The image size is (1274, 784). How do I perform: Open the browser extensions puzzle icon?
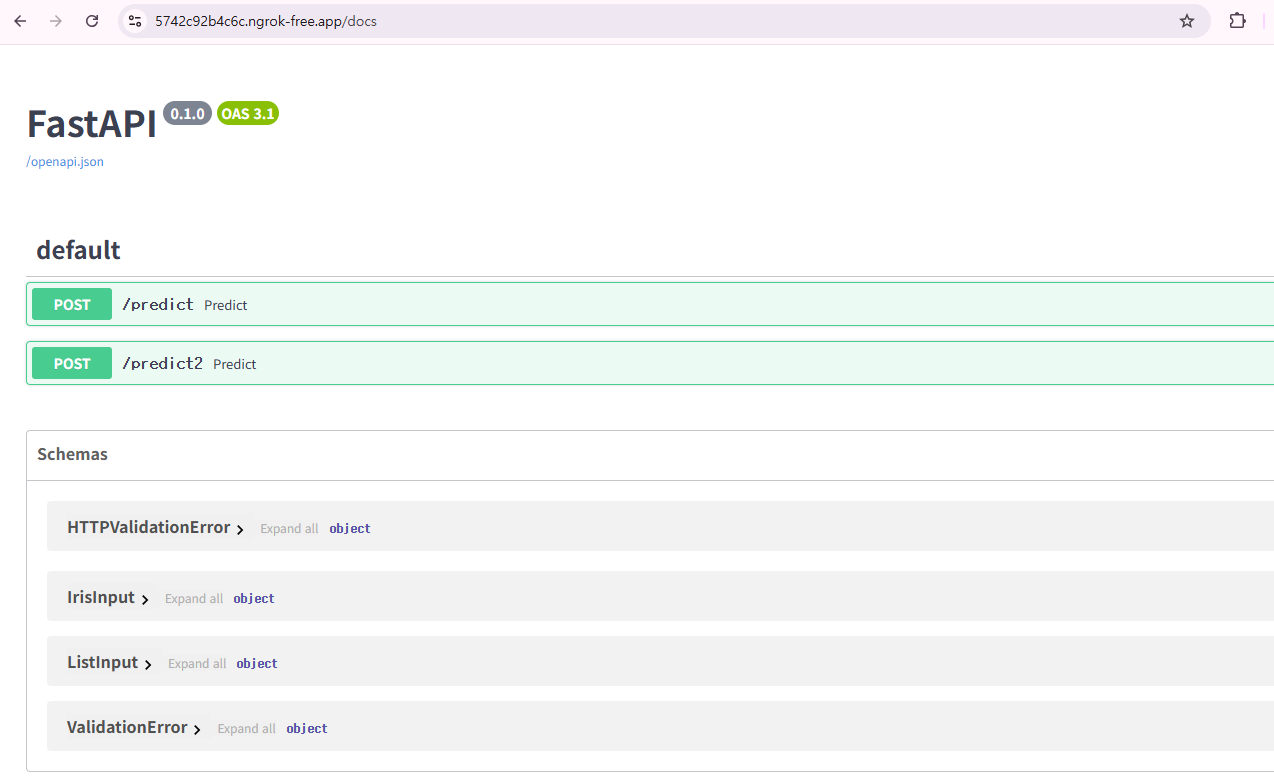click(x=1238, y=21)
